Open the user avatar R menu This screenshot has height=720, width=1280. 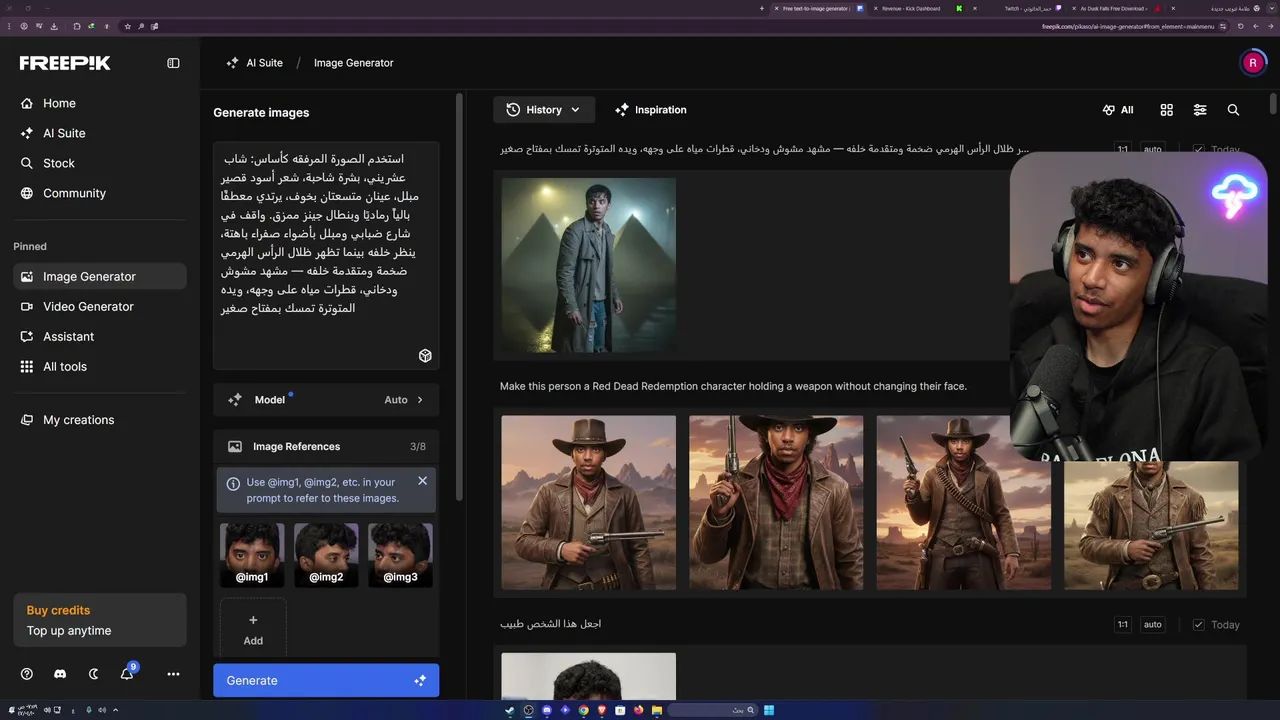1252,63
